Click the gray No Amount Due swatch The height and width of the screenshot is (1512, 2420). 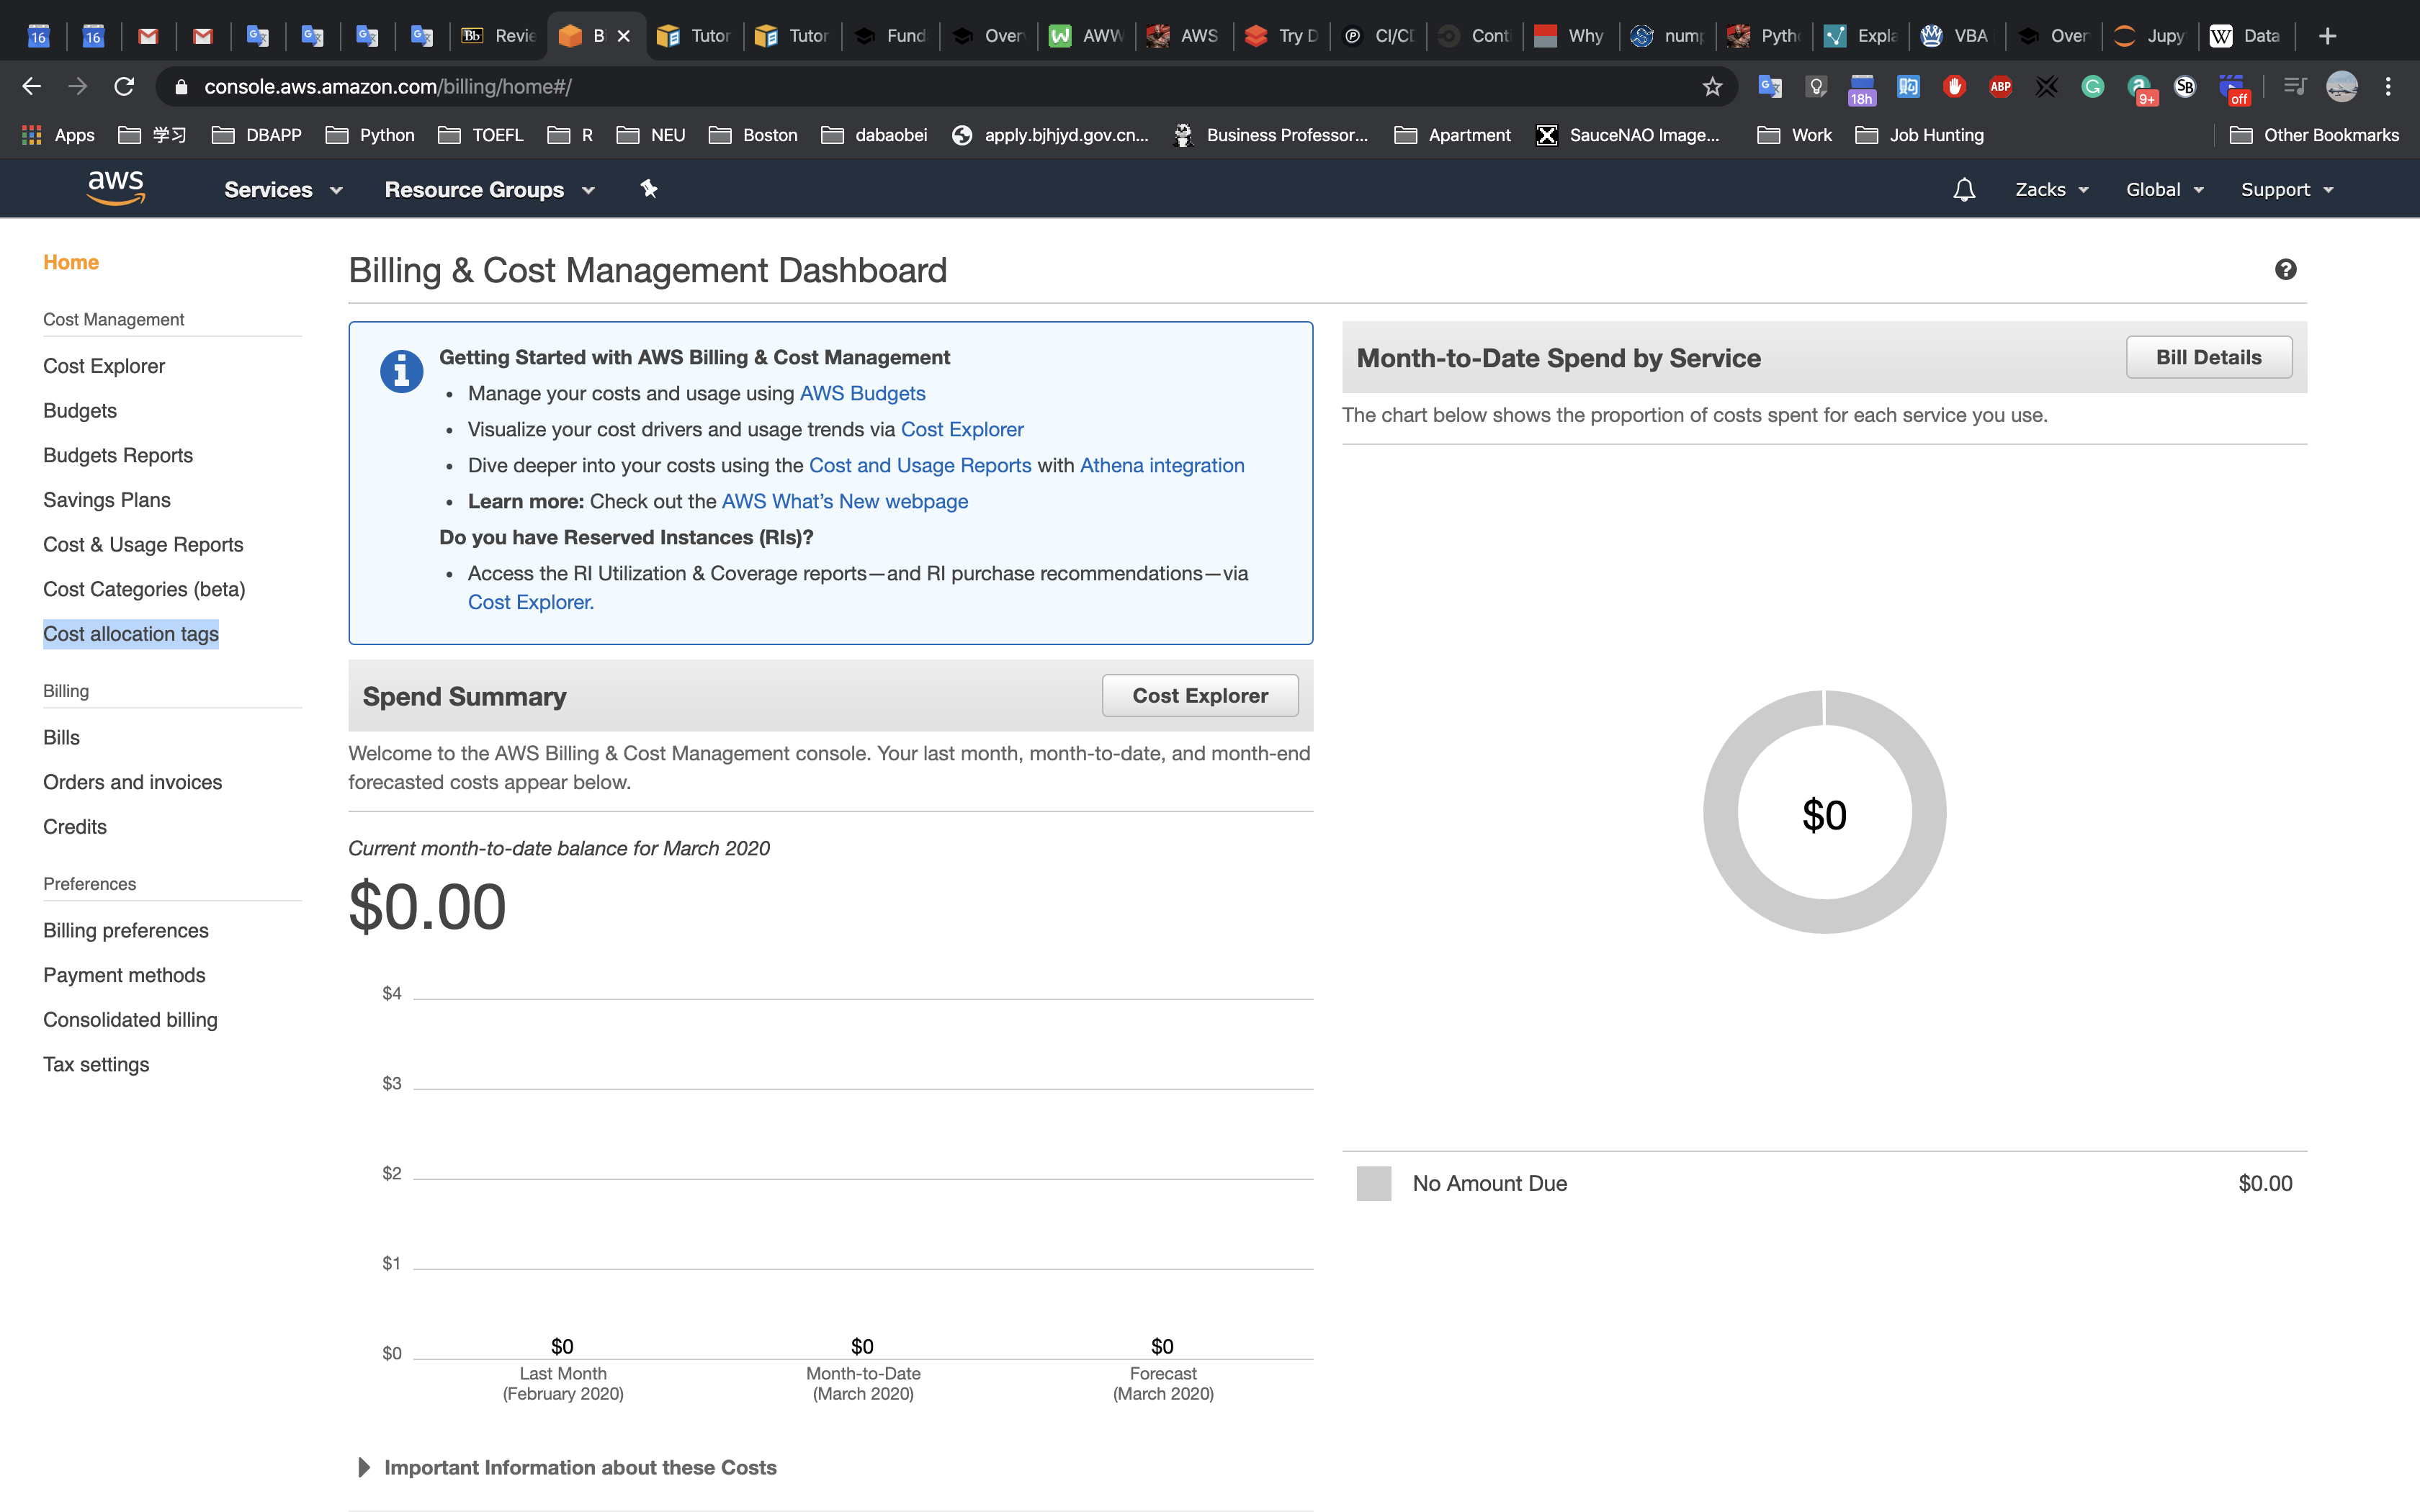1373,1183
